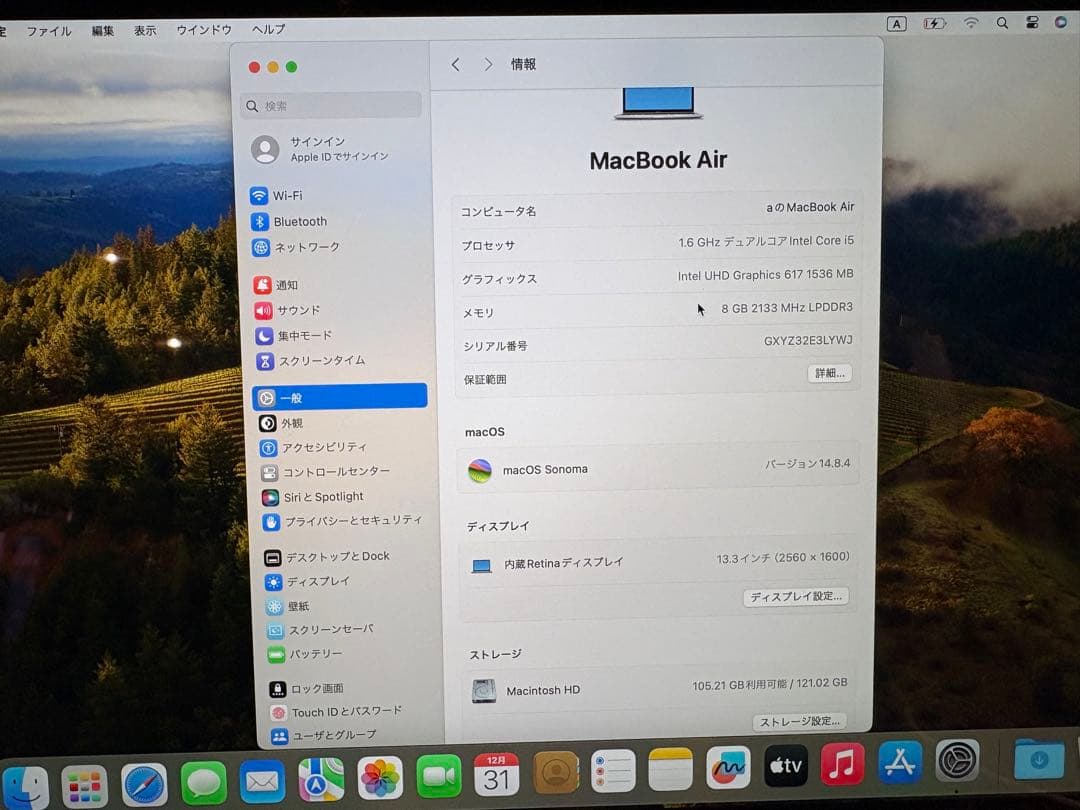Open プライバシーとセキュリティ settings
This screenshot has height=810, width=1080.
pyautogui.click(x=342, y=521)
